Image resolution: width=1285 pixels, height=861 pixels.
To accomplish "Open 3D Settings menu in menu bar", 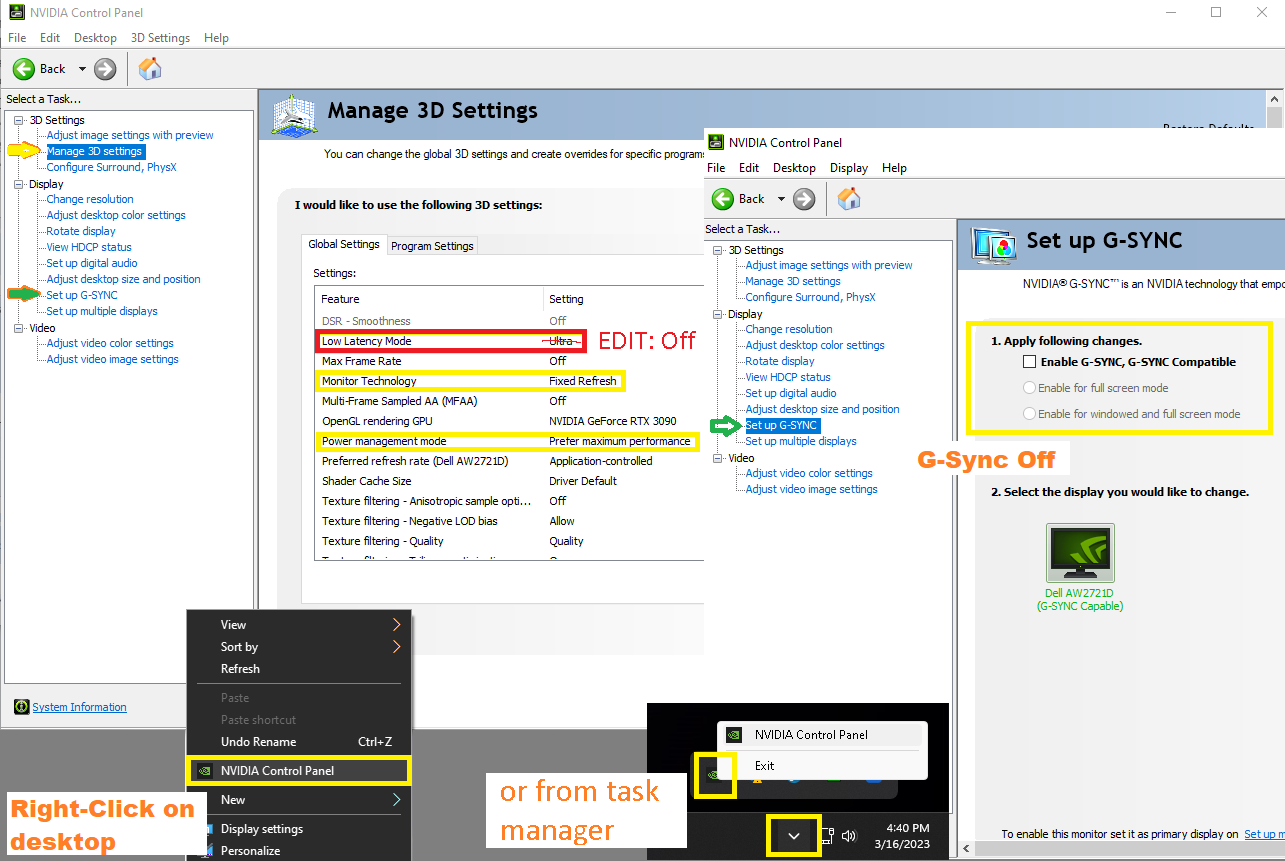I will [x=160, y=38].
